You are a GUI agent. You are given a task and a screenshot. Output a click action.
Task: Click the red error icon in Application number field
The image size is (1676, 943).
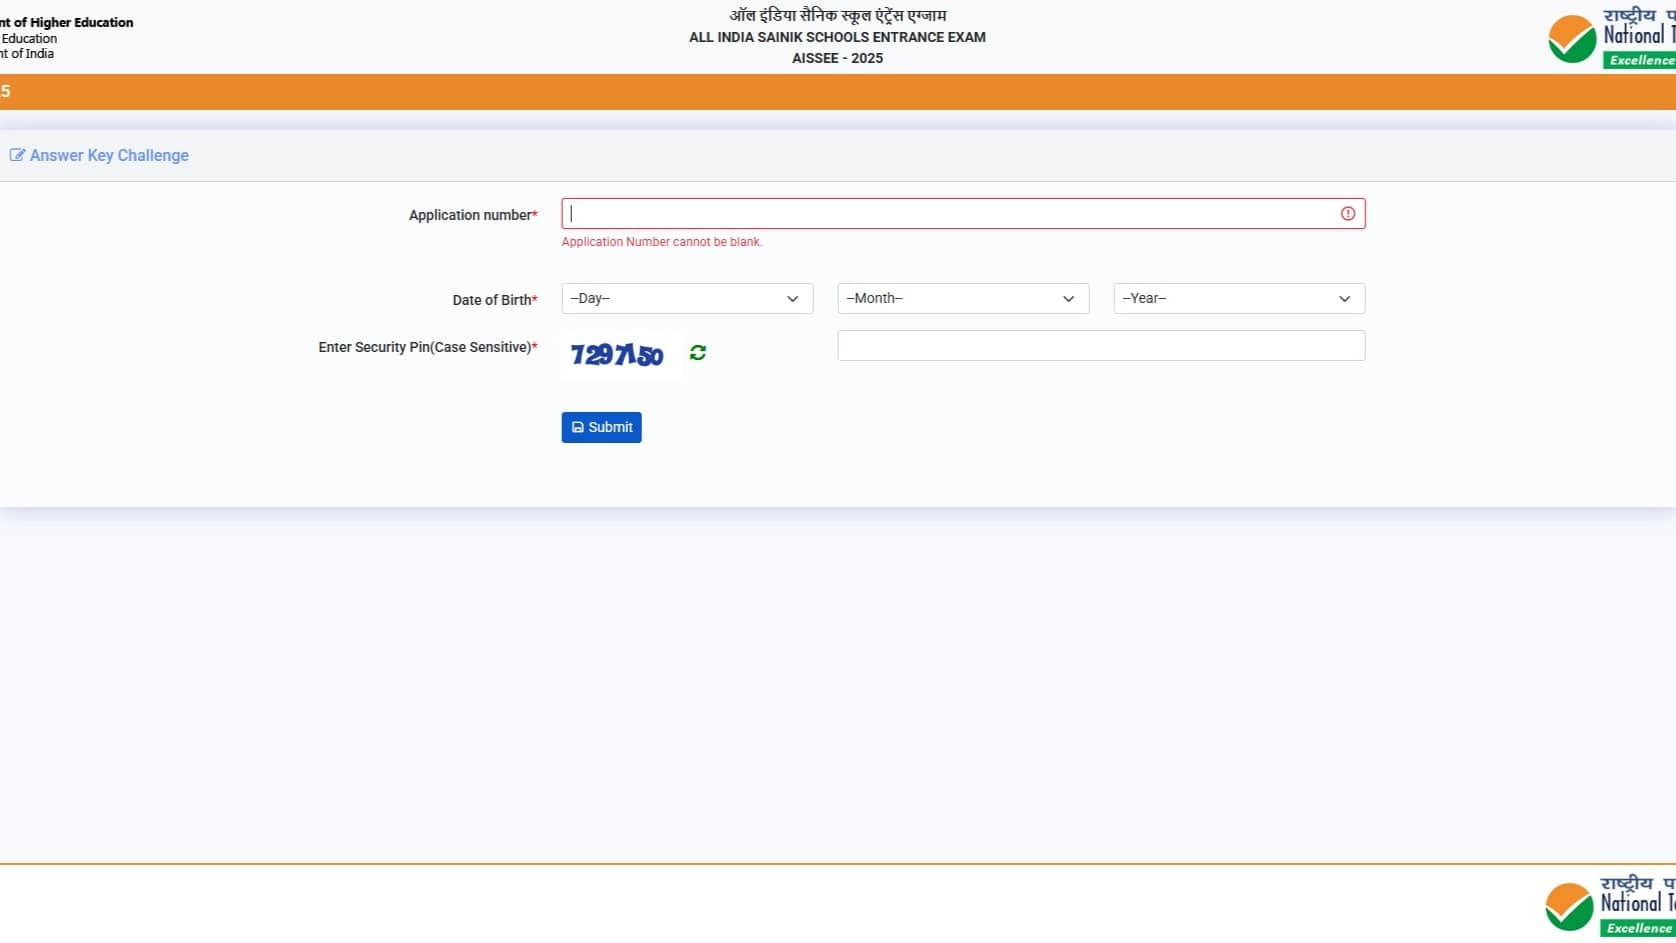pyautogui.click(x=1347, y=214)
